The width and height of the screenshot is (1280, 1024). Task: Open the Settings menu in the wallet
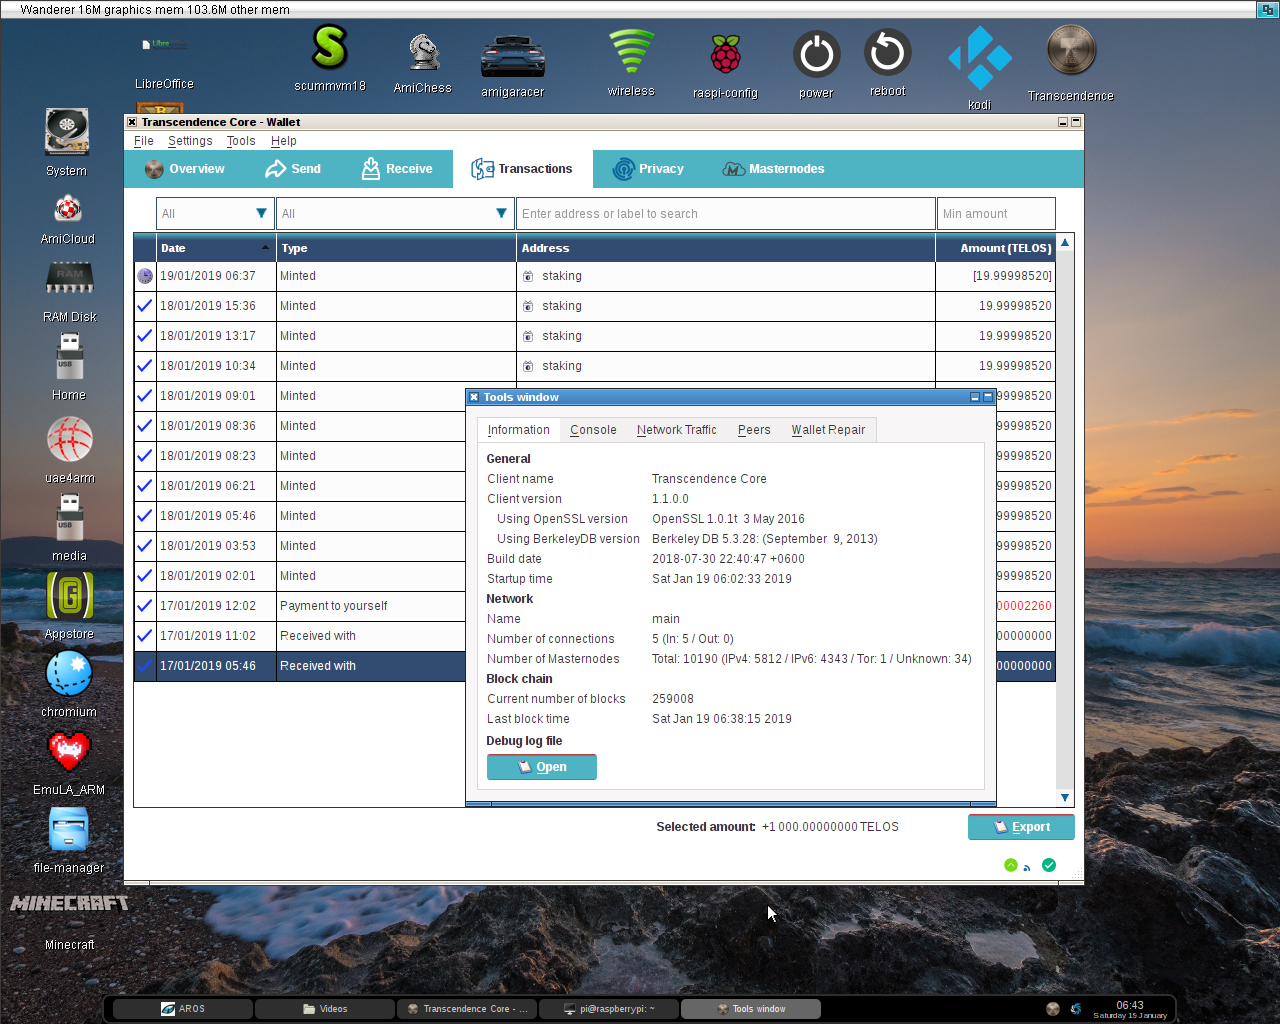tap(190, 141)
